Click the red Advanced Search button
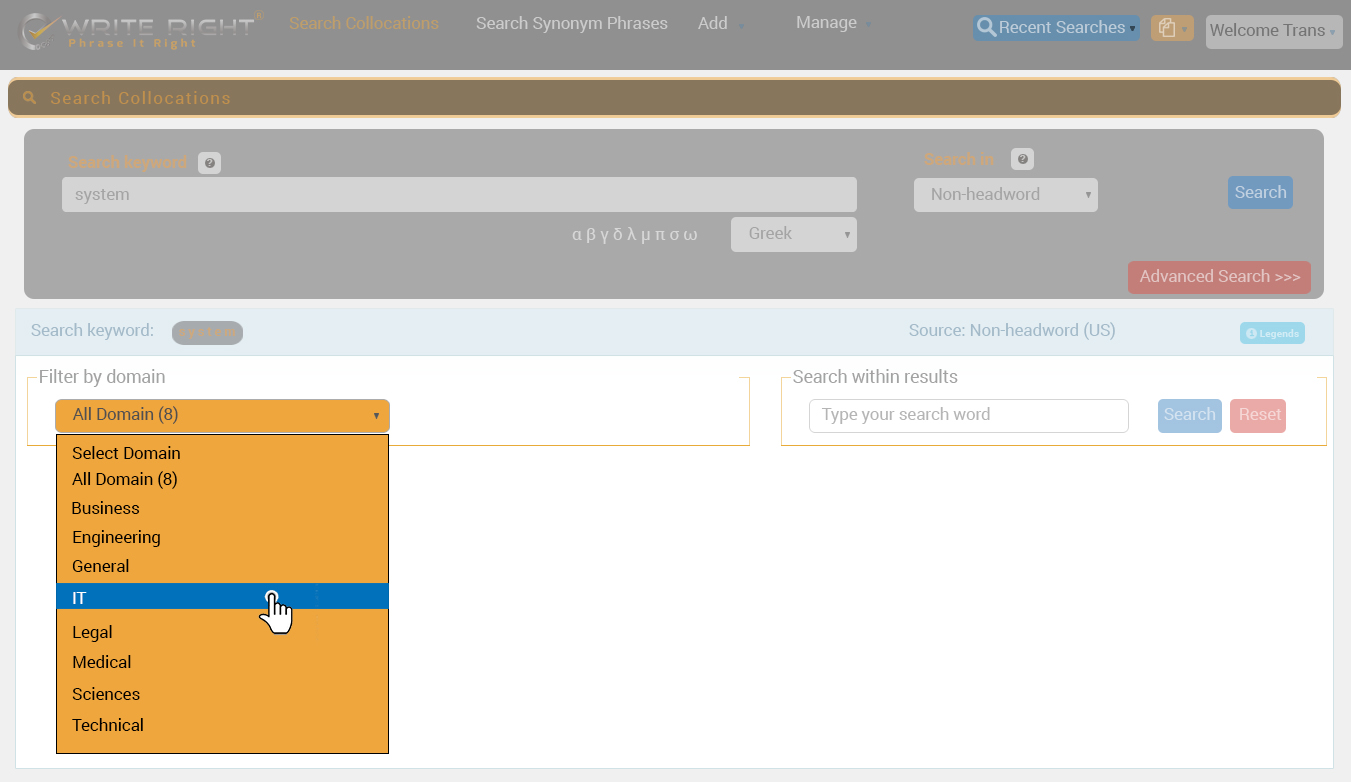1351x782 pixels. tap(1218, 277)
